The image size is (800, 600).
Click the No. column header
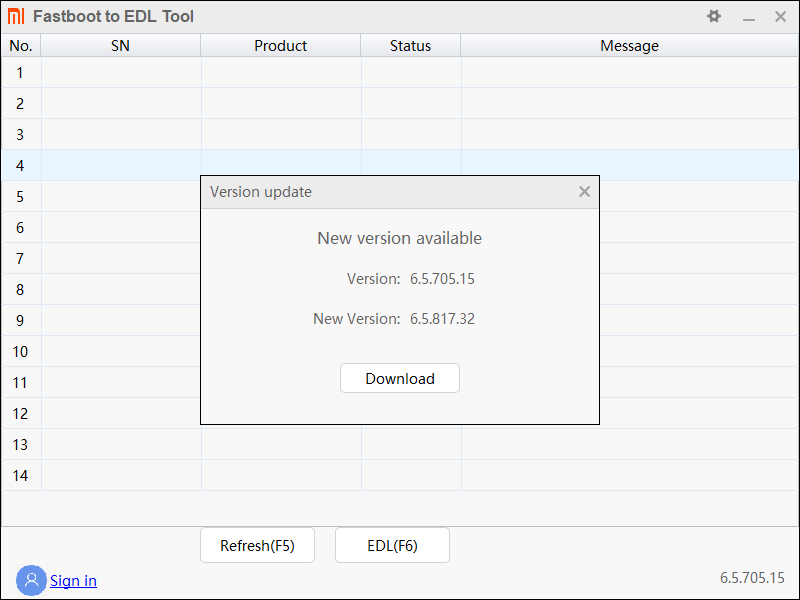(21, 45)
